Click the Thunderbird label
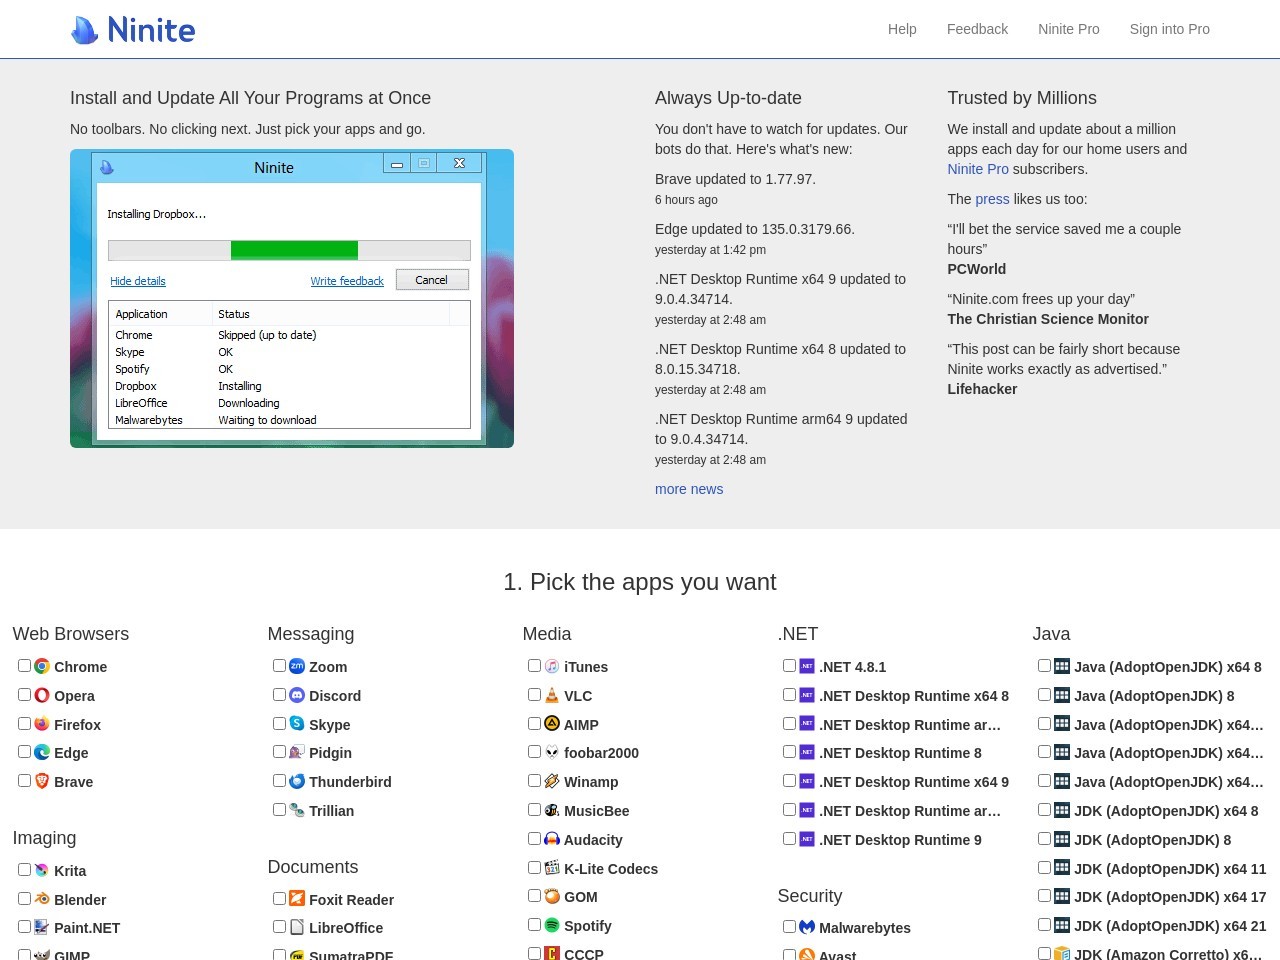 tap(350, 782)
